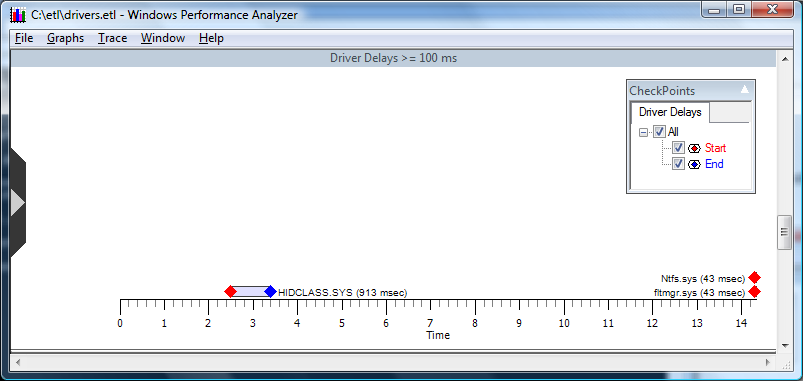
Task: Click the horizontal scrollbar right arrow
Action: pos(768,362)
